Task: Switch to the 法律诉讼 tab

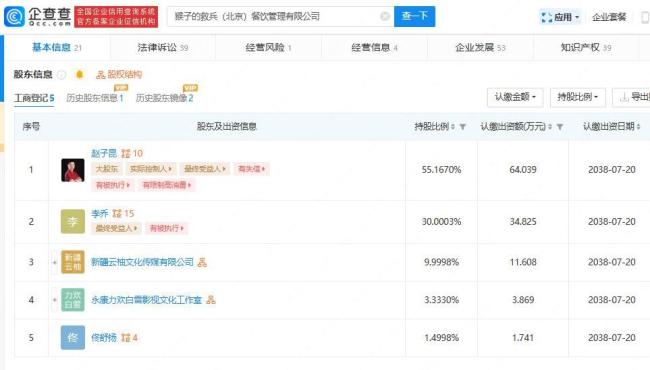Action: pos(163,48)
